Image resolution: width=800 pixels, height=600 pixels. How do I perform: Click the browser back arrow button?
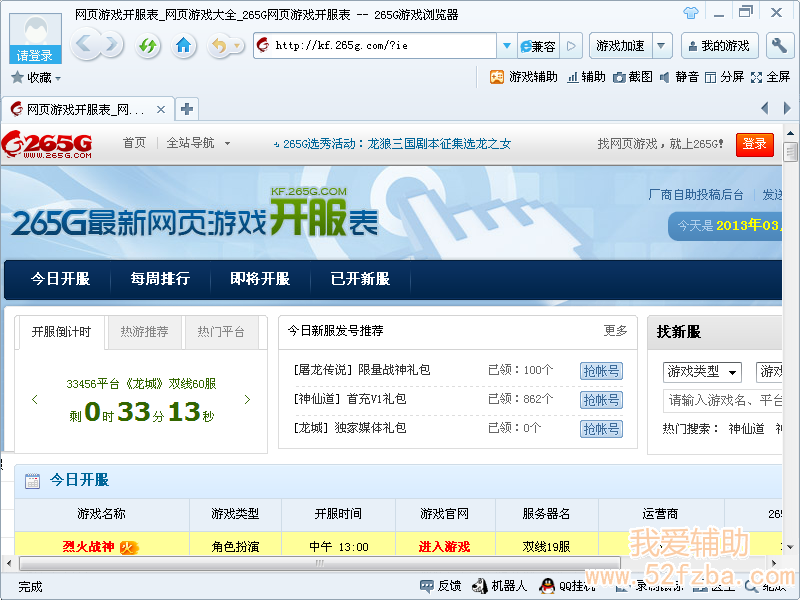point(84,45)
